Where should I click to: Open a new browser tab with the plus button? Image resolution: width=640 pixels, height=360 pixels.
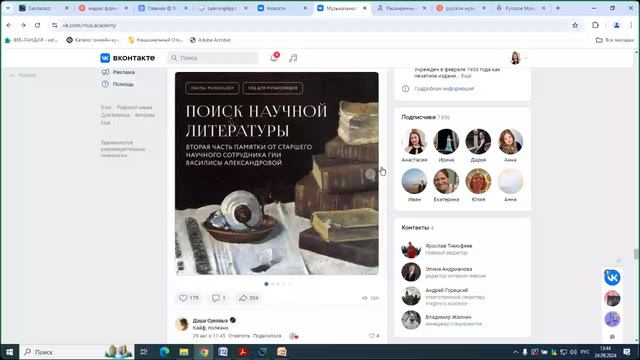point(558,8)
